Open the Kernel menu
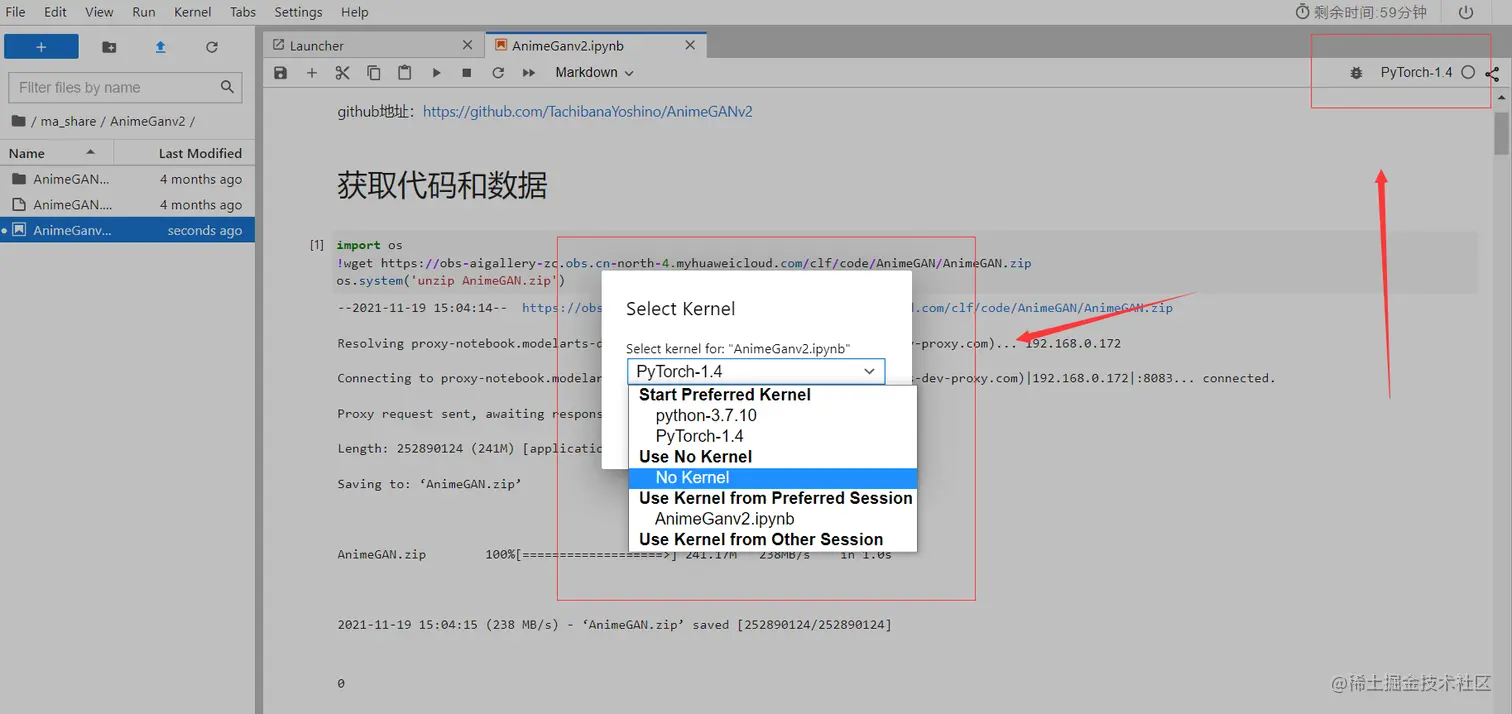1512x714 pixels. pos(193,12)
